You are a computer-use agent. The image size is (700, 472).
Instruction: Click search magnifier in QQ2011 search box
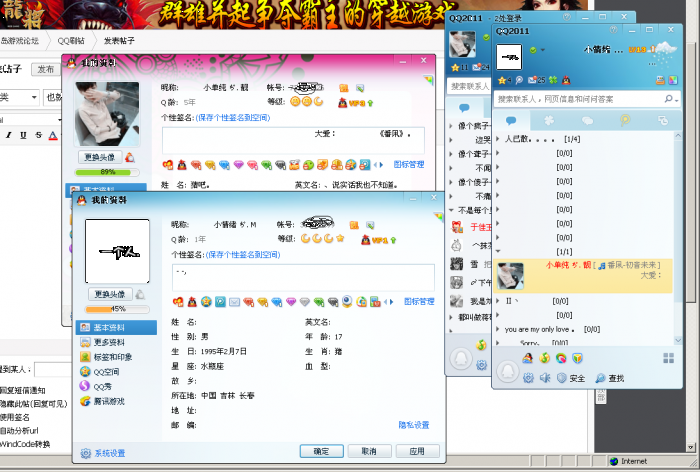tap(668, 99)
